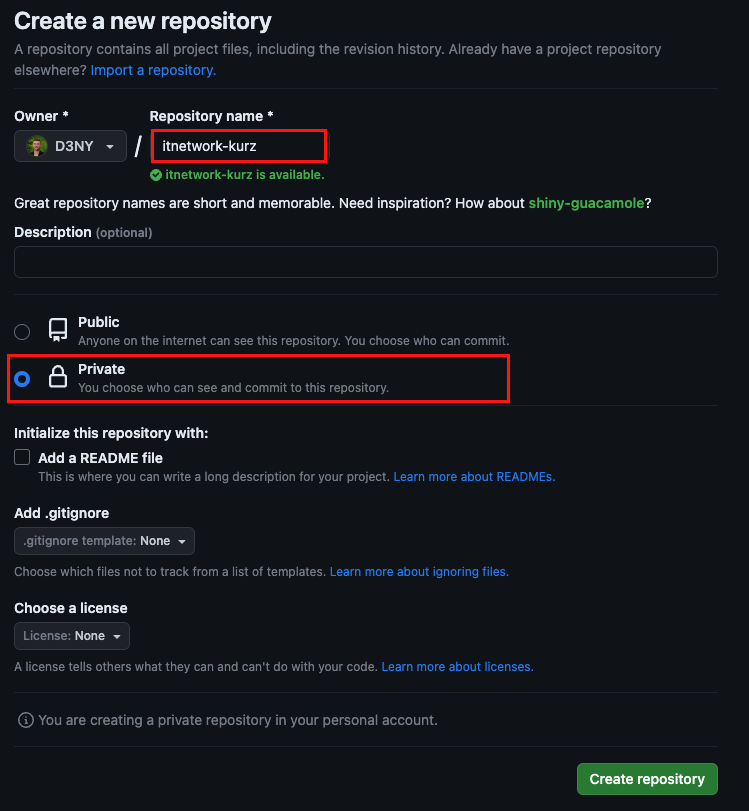Focus the Description text field

coord(365,262)
